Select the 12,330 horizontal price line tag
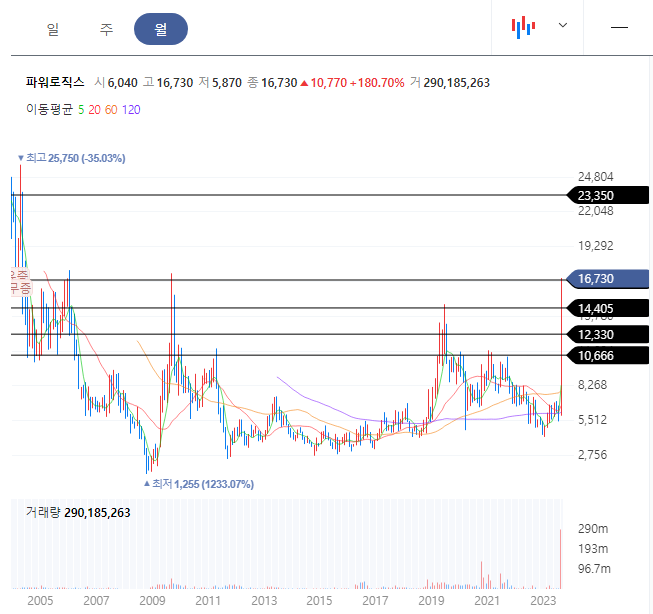The width and height of the screenshot is (653, 614). (608, 334)
